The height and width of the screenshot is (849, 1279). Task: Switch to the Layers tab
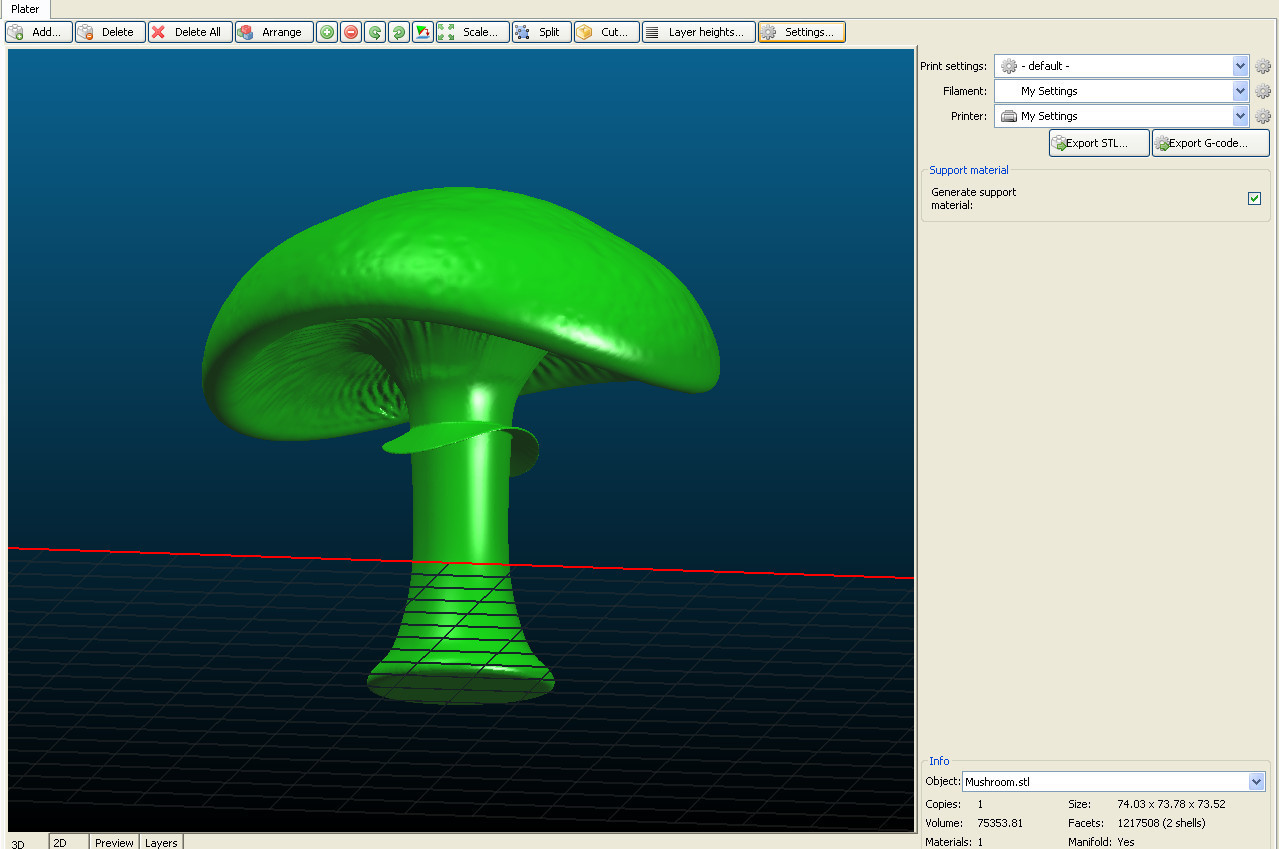click(x=161, y=843)
